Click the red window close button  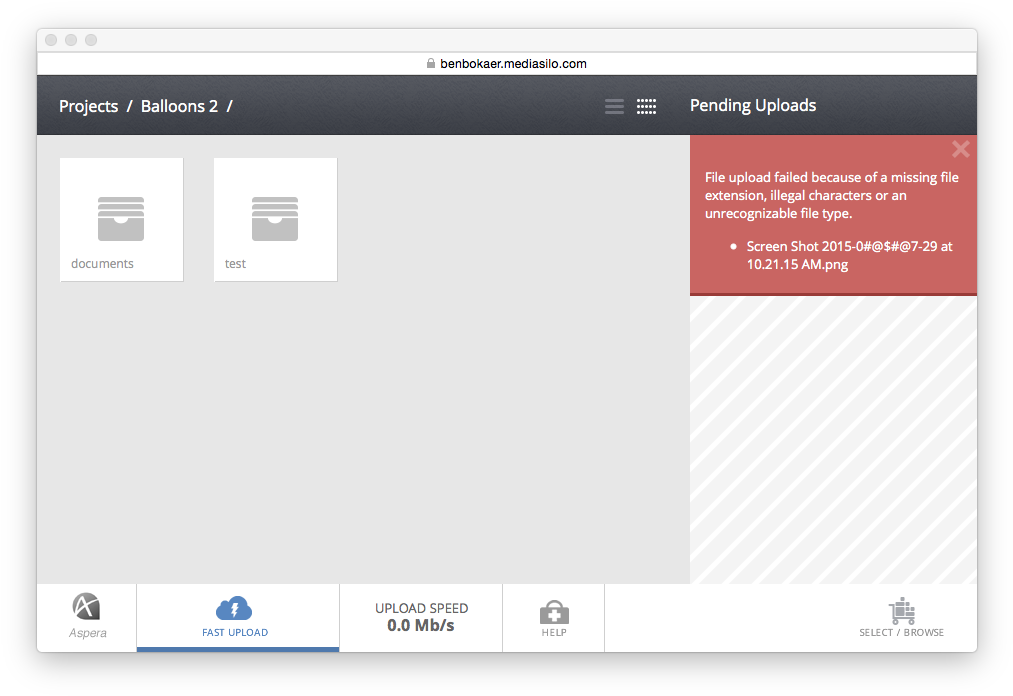point(51,40)
